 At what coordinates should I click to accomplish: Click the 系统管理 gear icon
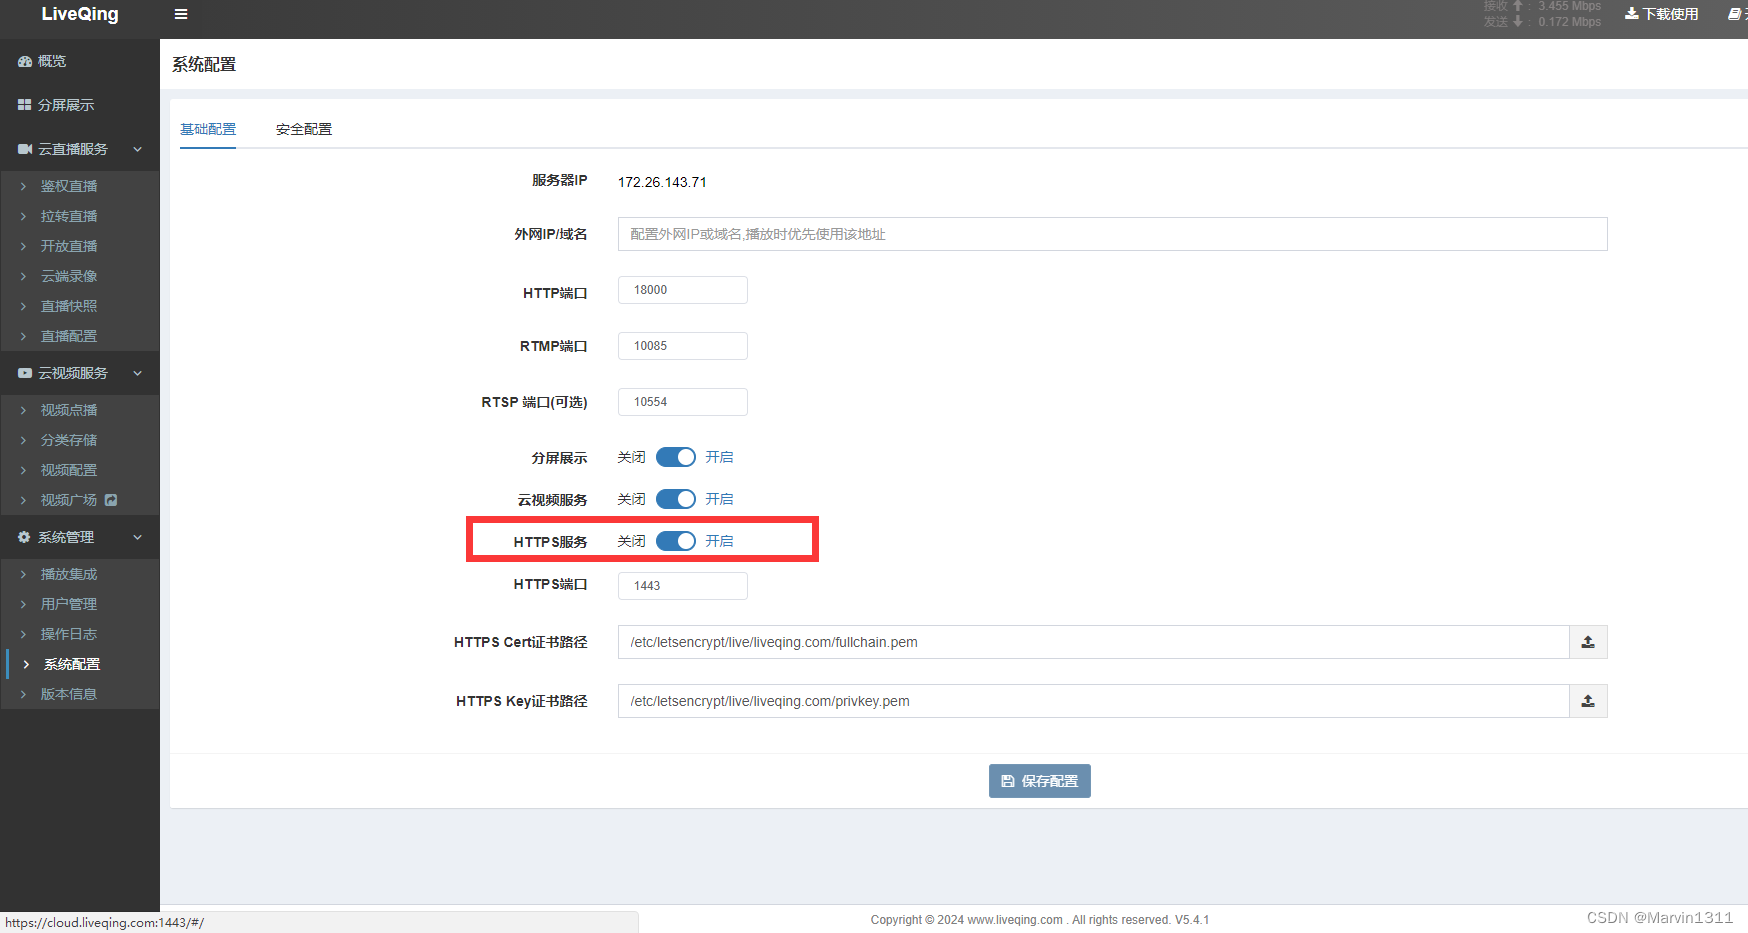pos(25,537)
